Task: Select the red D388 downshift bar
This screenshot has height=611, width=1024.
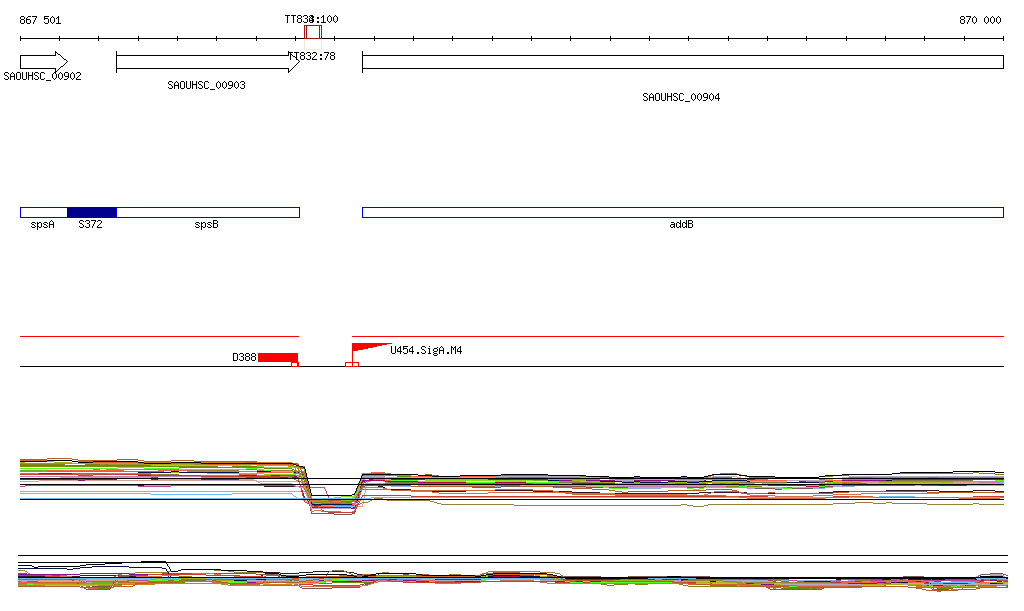Action: click(277, 357)
